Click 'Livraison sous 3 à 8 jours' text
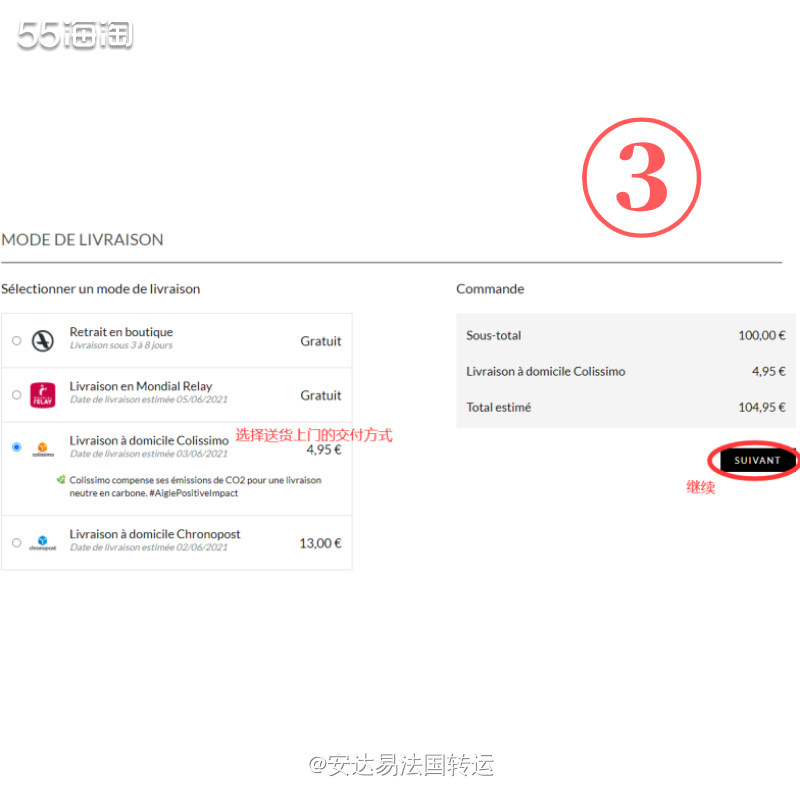This screenshot has width=800, height=800. (x=121, y=345)
